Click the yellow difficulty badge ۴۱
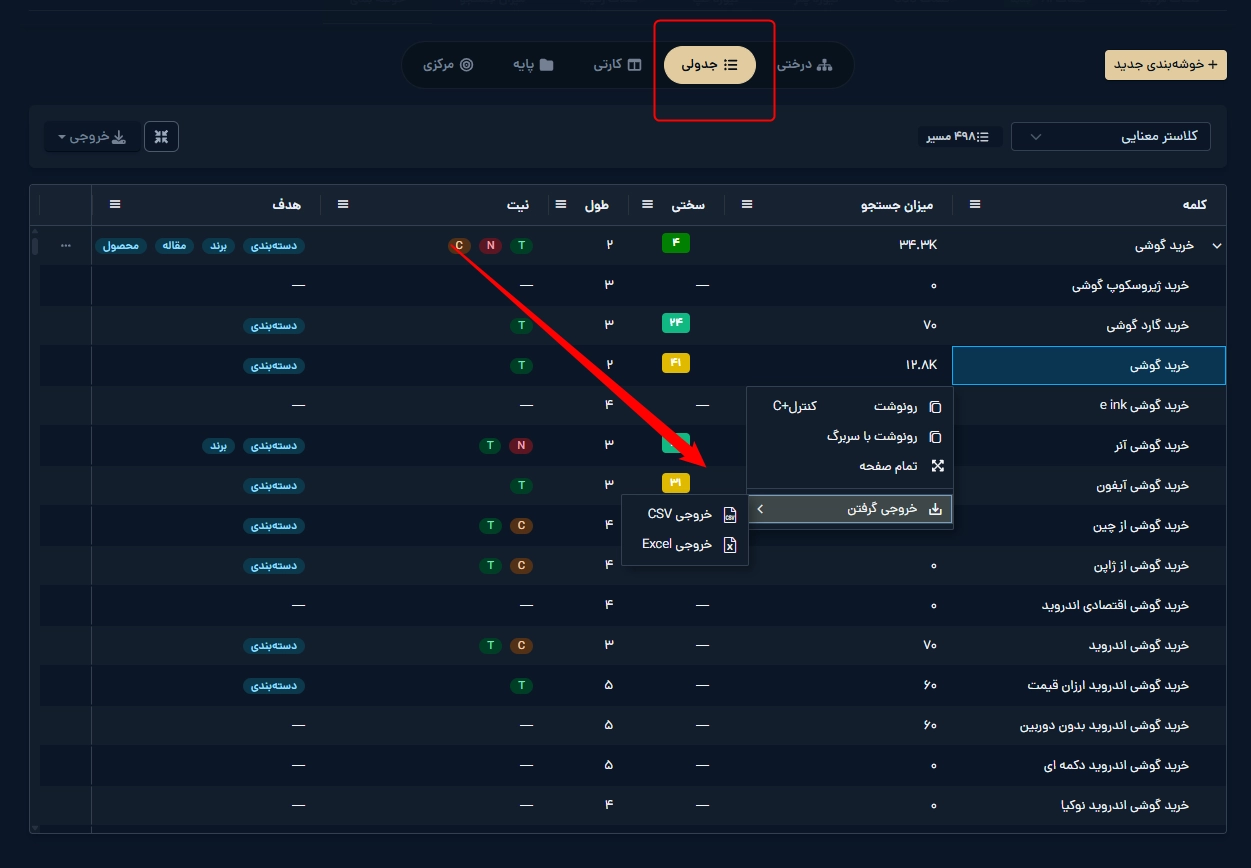This screenshot has height=868, width=1251. click(676, 364)
